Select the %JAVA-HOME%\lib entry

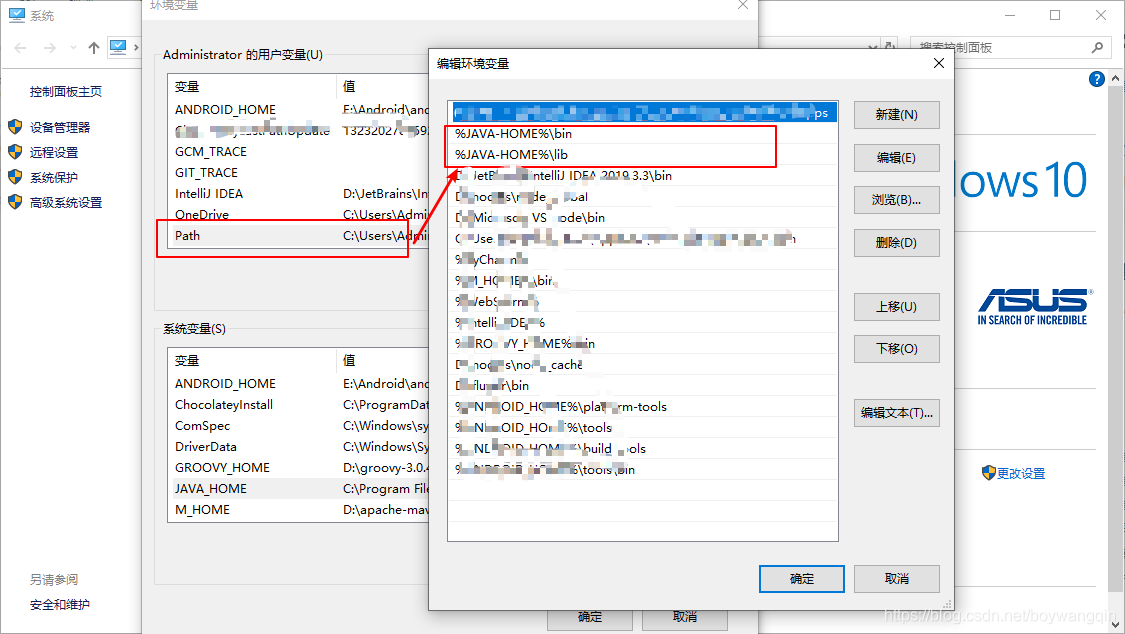(x=643, y=154)
